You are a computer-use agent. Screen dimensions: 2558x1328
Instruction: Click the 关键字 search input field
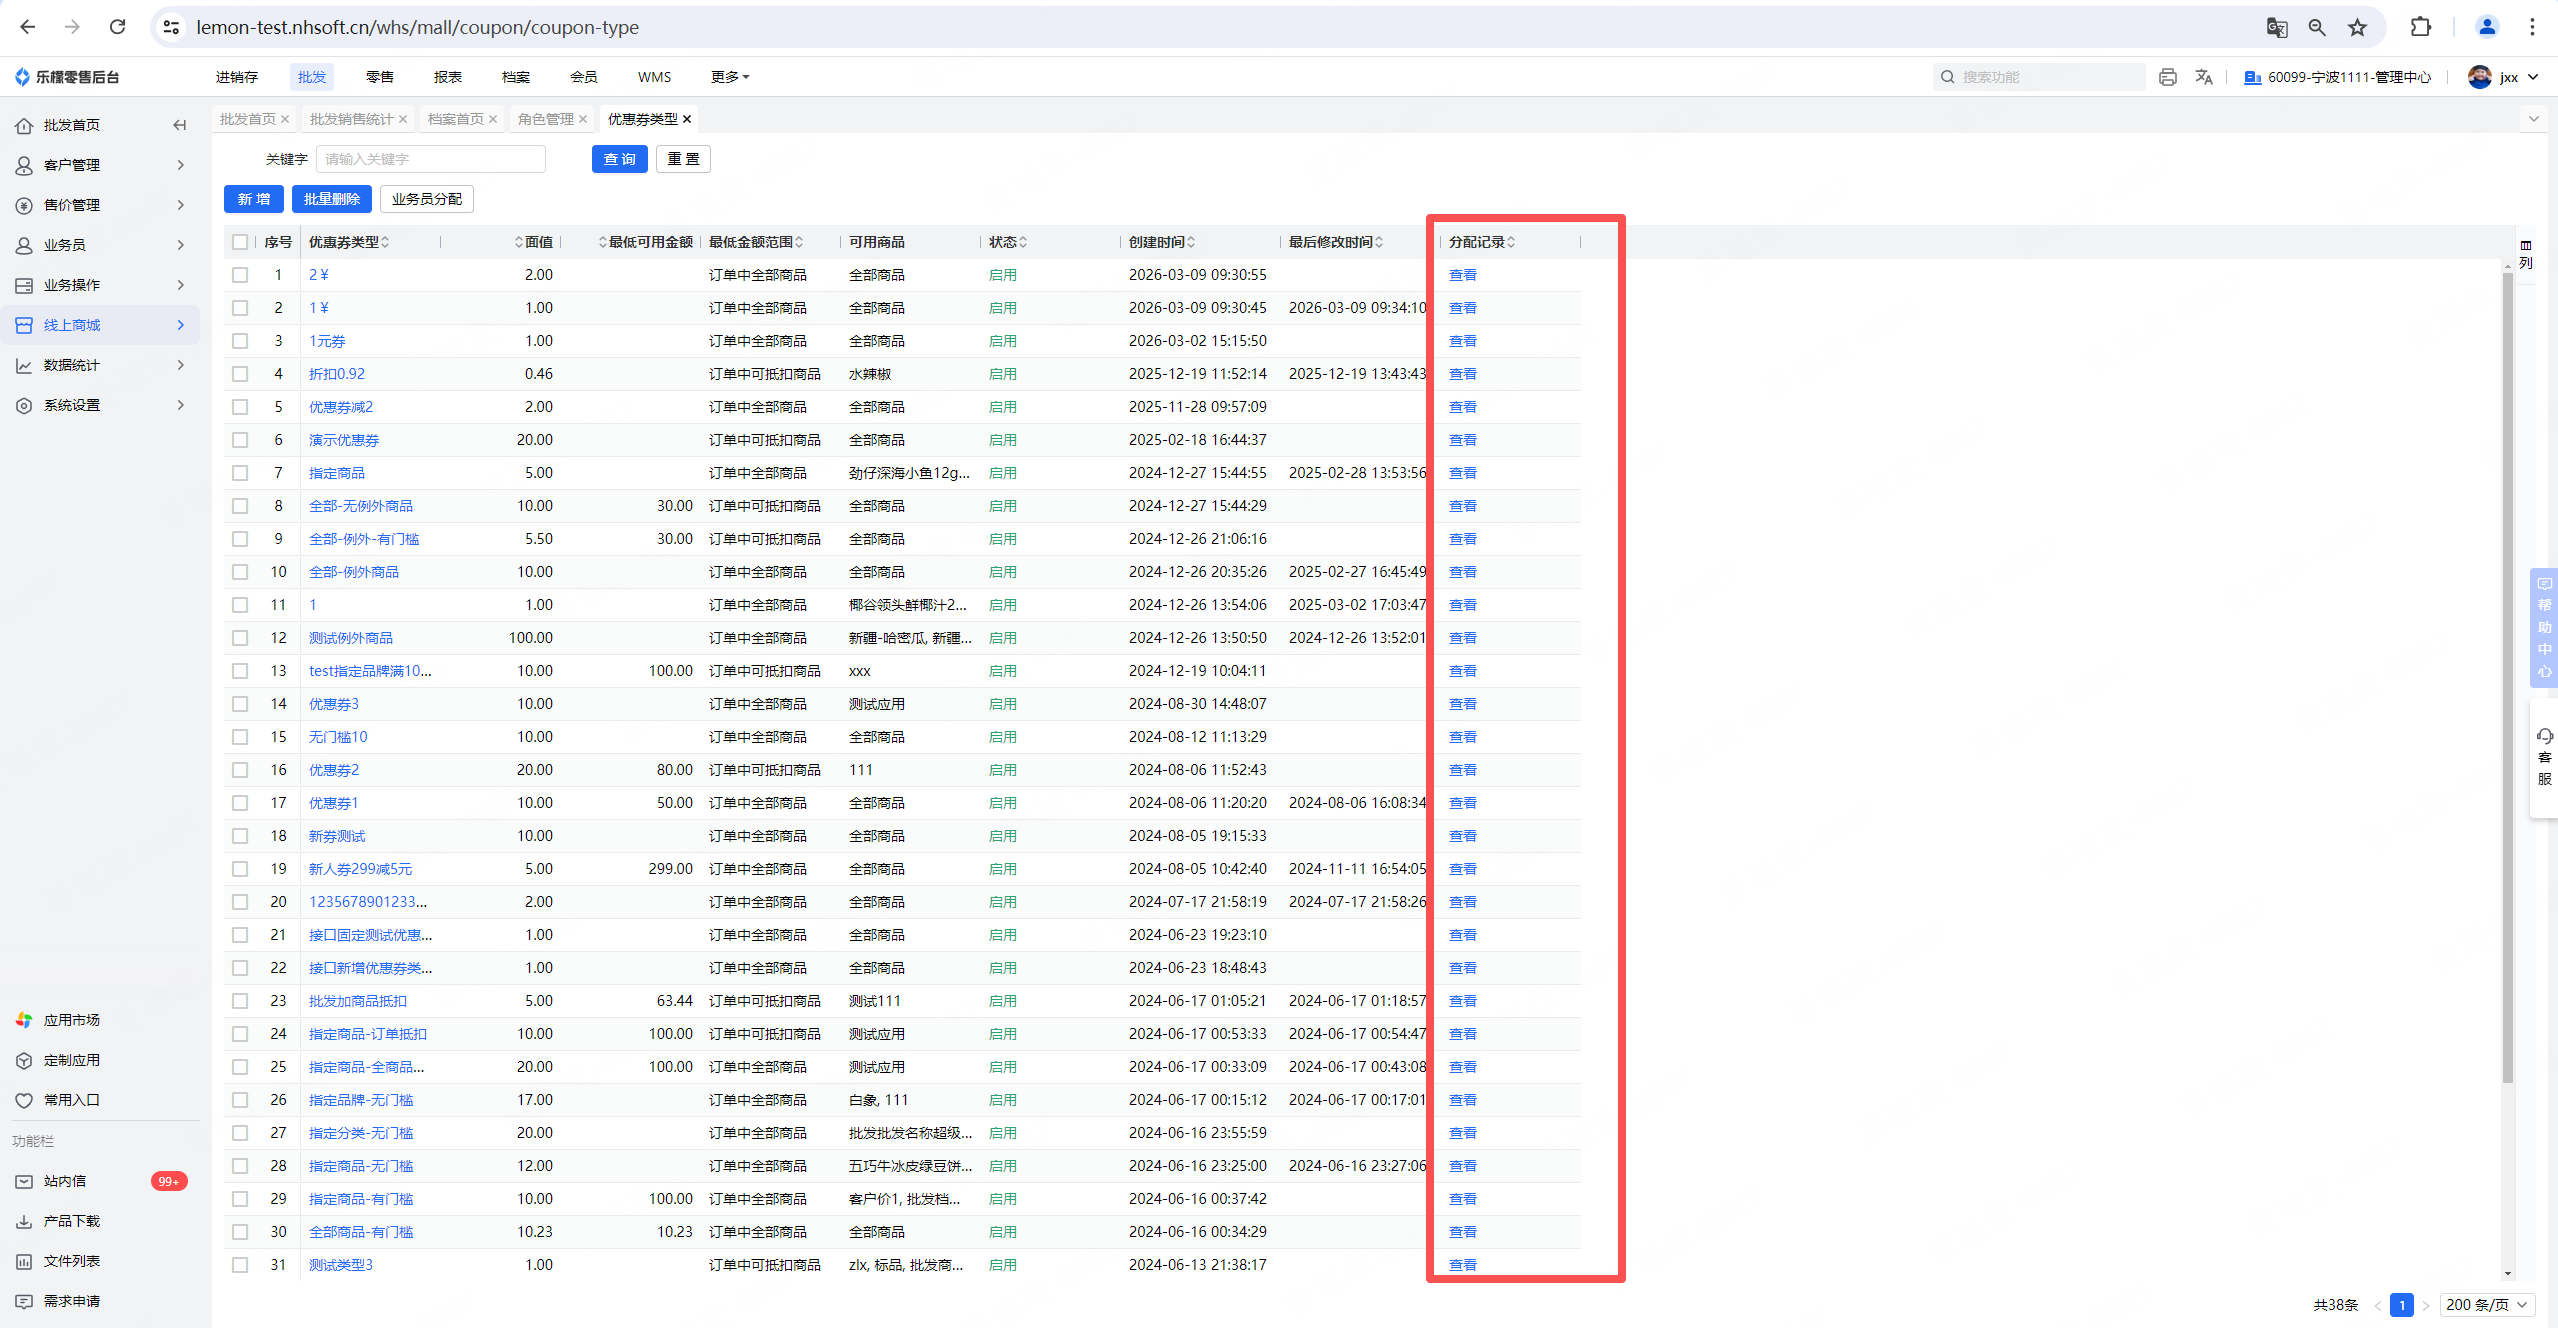(430, 159)
